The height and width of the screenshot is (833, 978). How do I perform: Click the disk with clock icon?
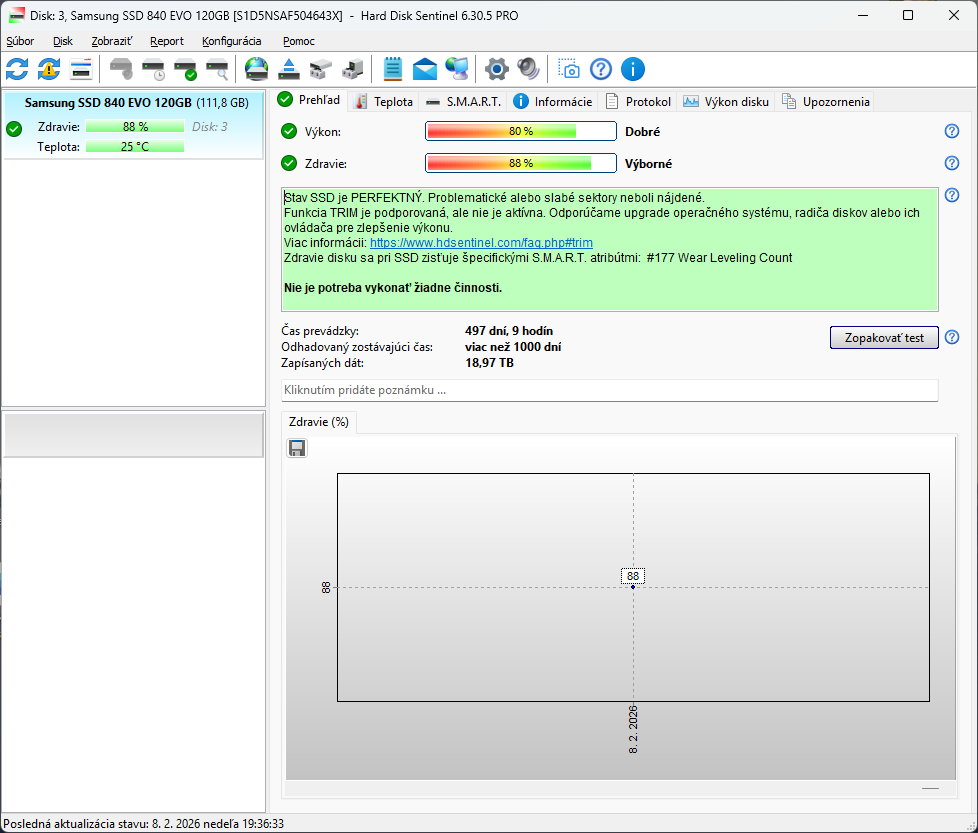153,69
